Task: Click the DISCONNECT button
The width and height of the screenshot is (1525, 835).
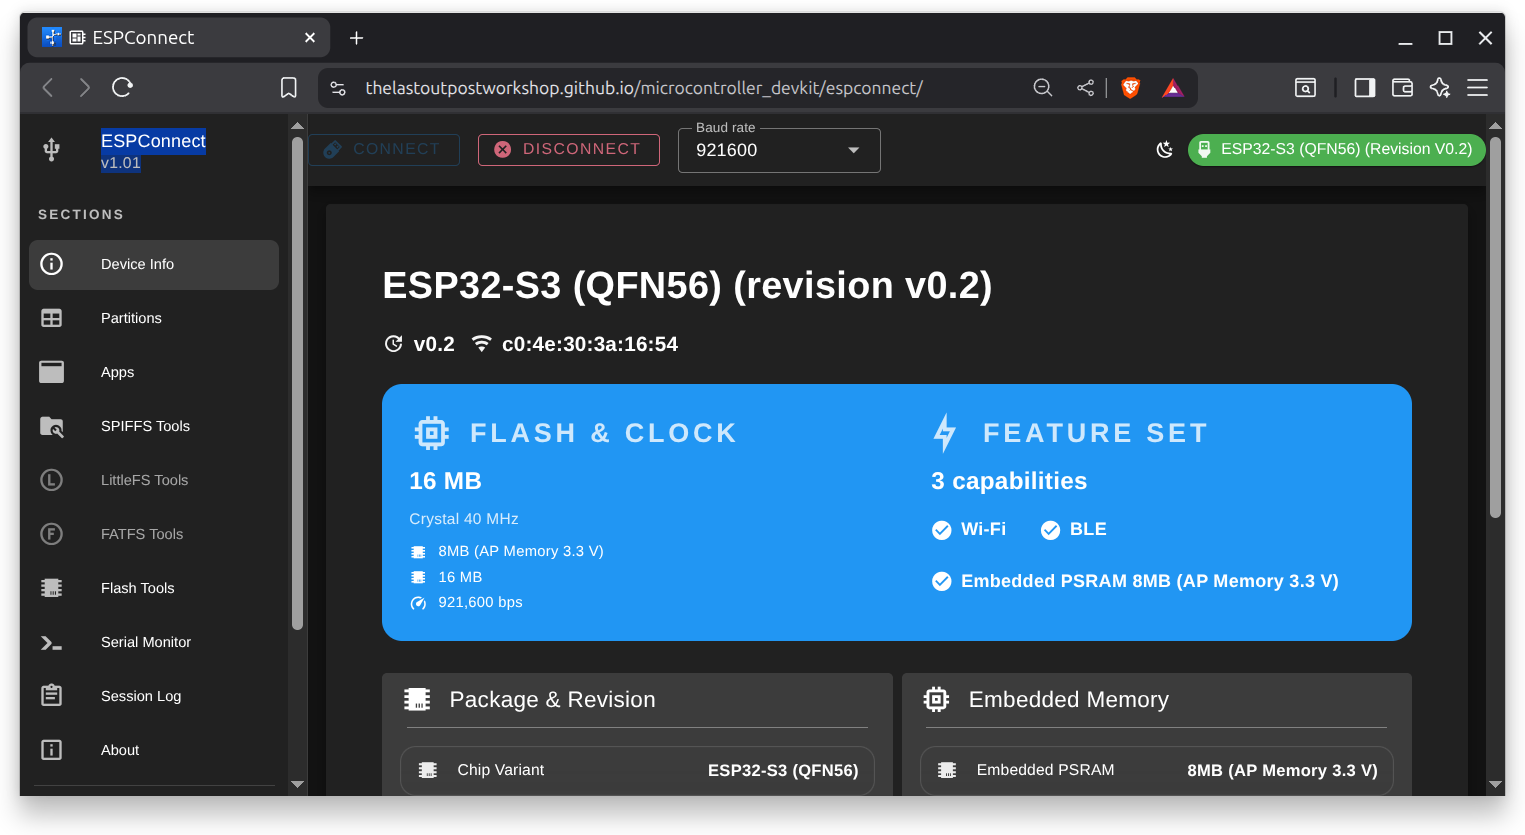Action: pyautogui.click(x=568, y=149)
